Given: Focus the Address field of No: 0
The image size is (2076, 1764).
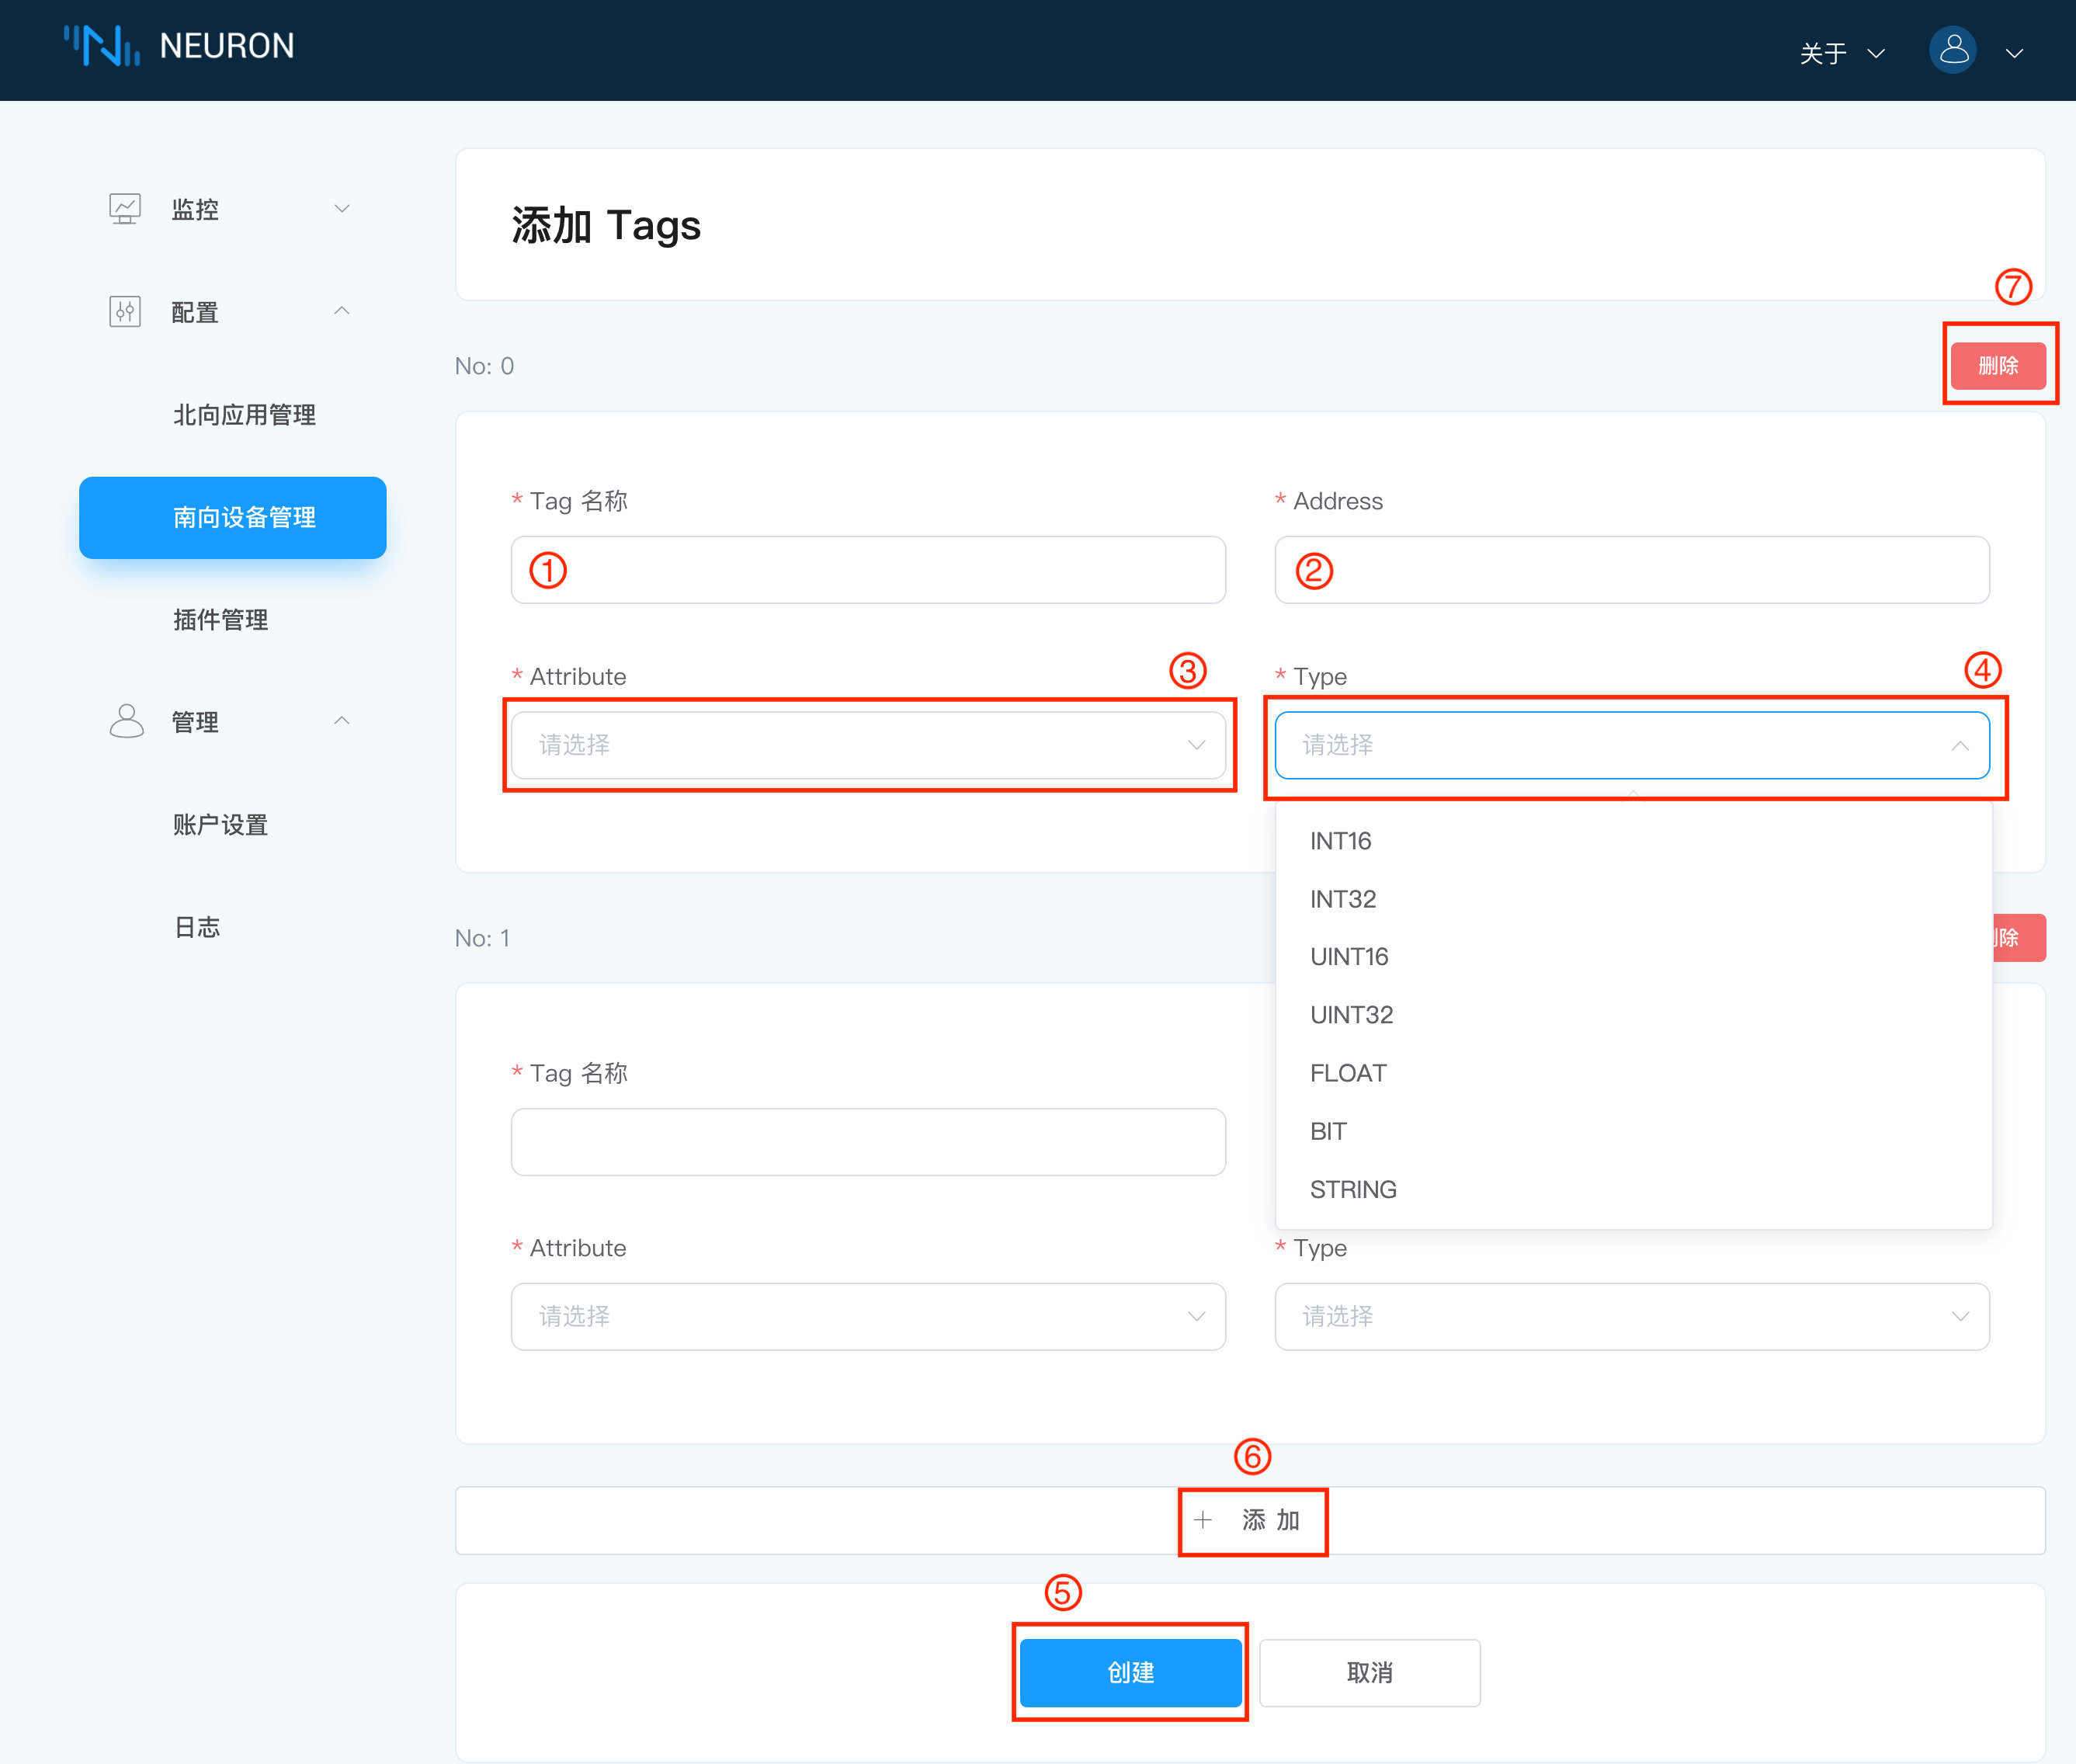Looking at the screenshot, I should [x=1632, y=570].
